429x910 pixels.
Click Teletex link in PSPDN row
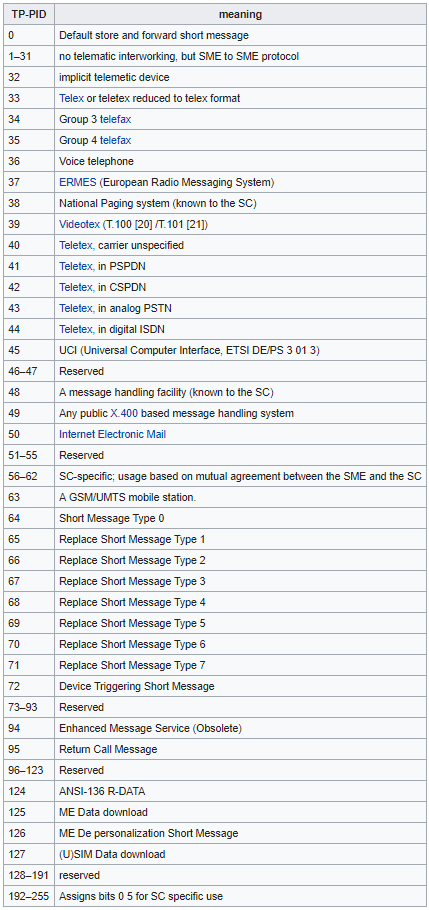76,266
